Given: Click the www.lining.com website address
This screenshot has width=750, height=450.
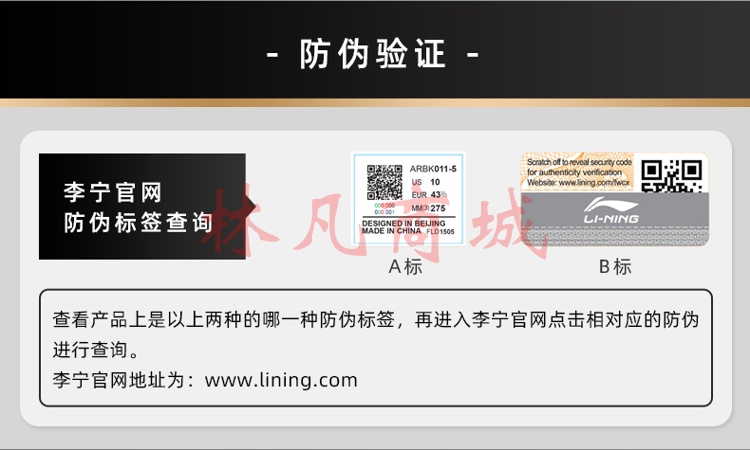Looking at the screenshot, I should 281,380.
